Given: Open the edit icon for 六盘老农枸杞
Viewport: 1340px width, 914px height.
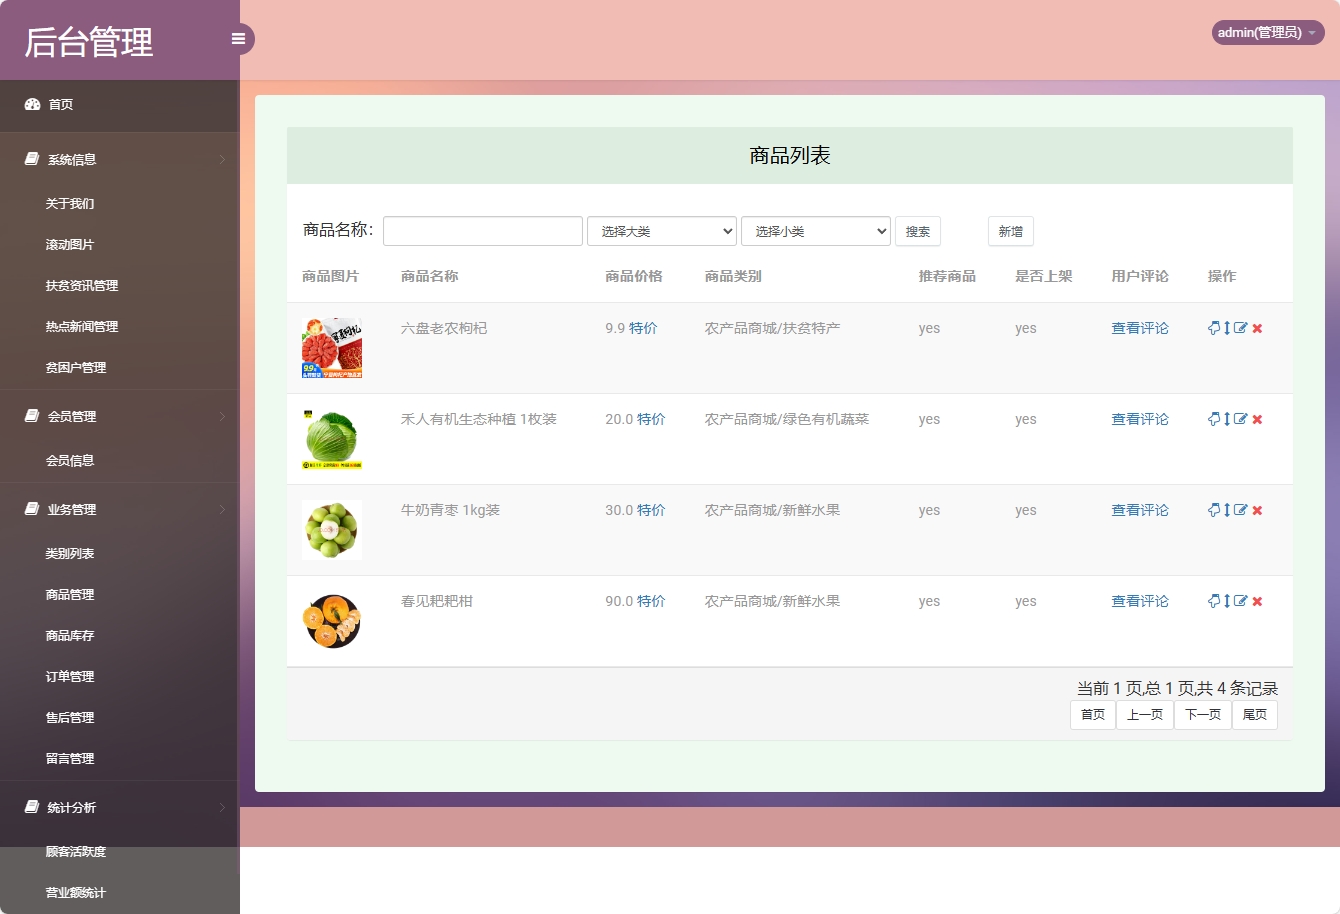Looking at the screenshot, I should click(x=1240, y=327).
